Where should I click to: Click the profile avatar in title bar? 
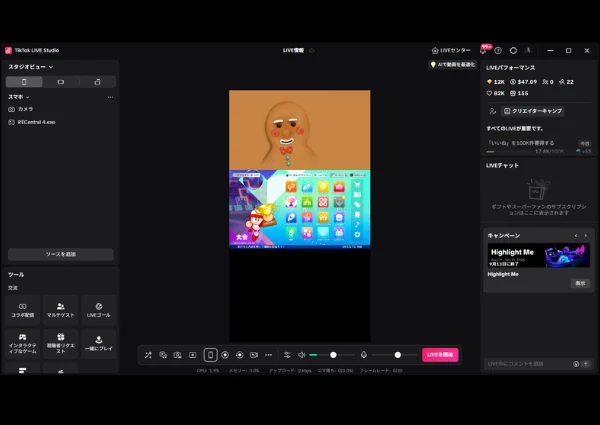click(528, 50)
